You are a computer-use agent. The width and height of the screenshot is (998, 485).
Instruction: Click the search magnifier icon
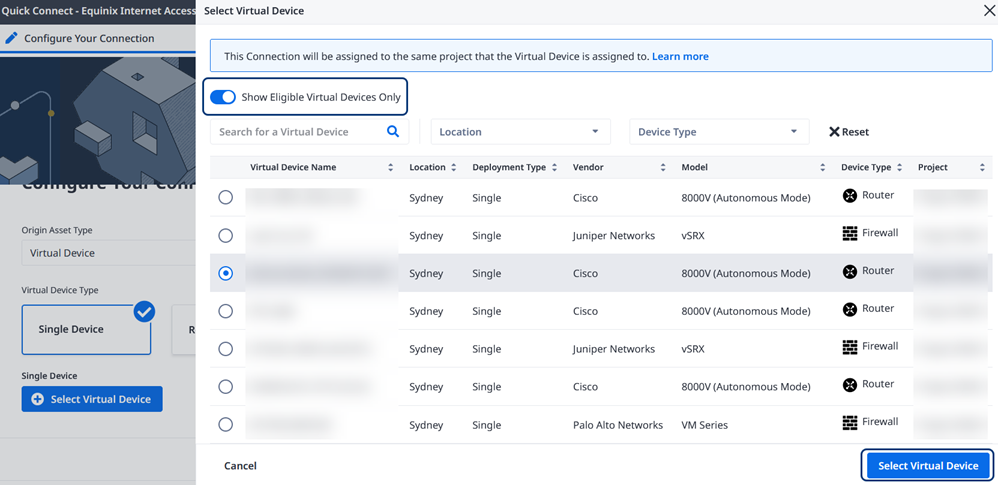coord(393,131)
